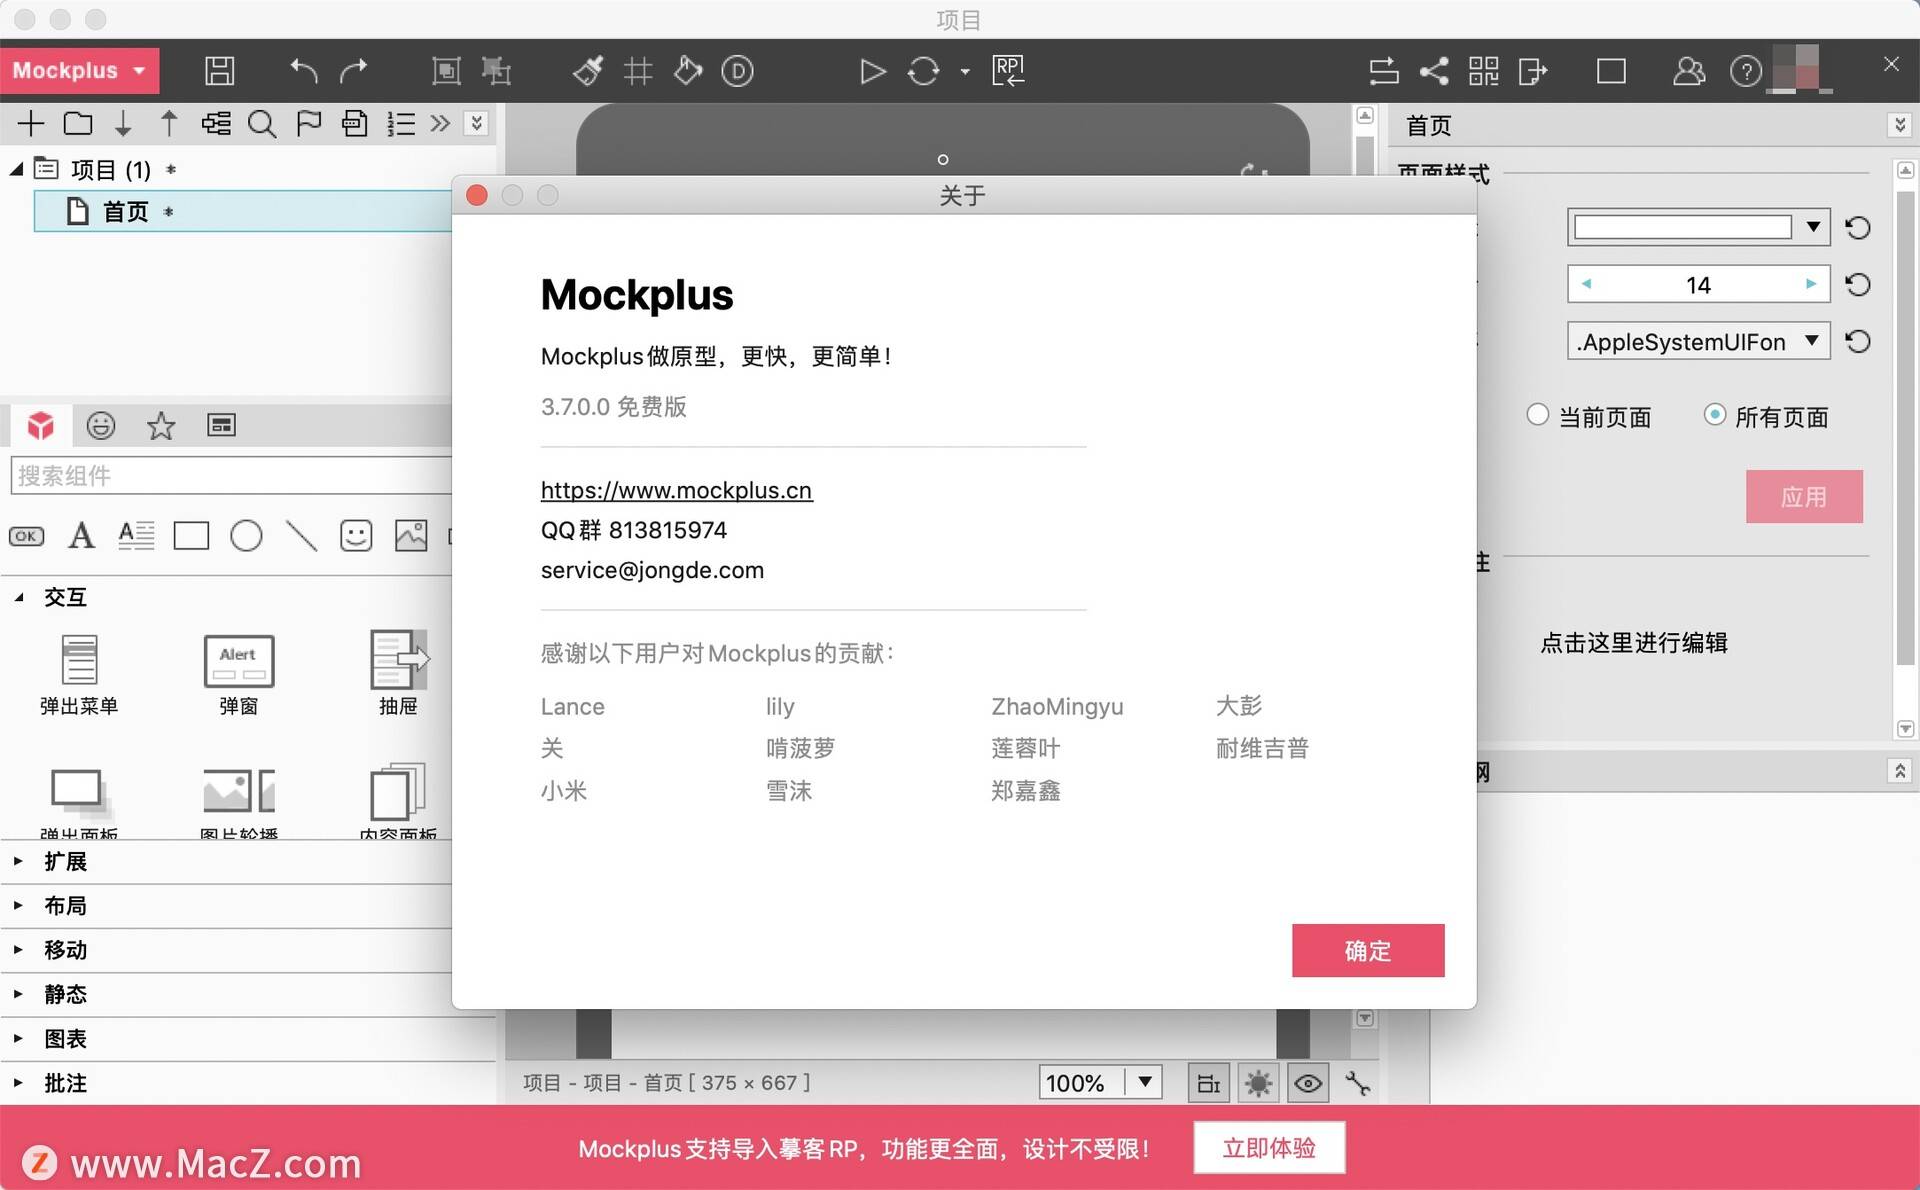Collapse the project tree root 项目 (1)

point(16,169)
